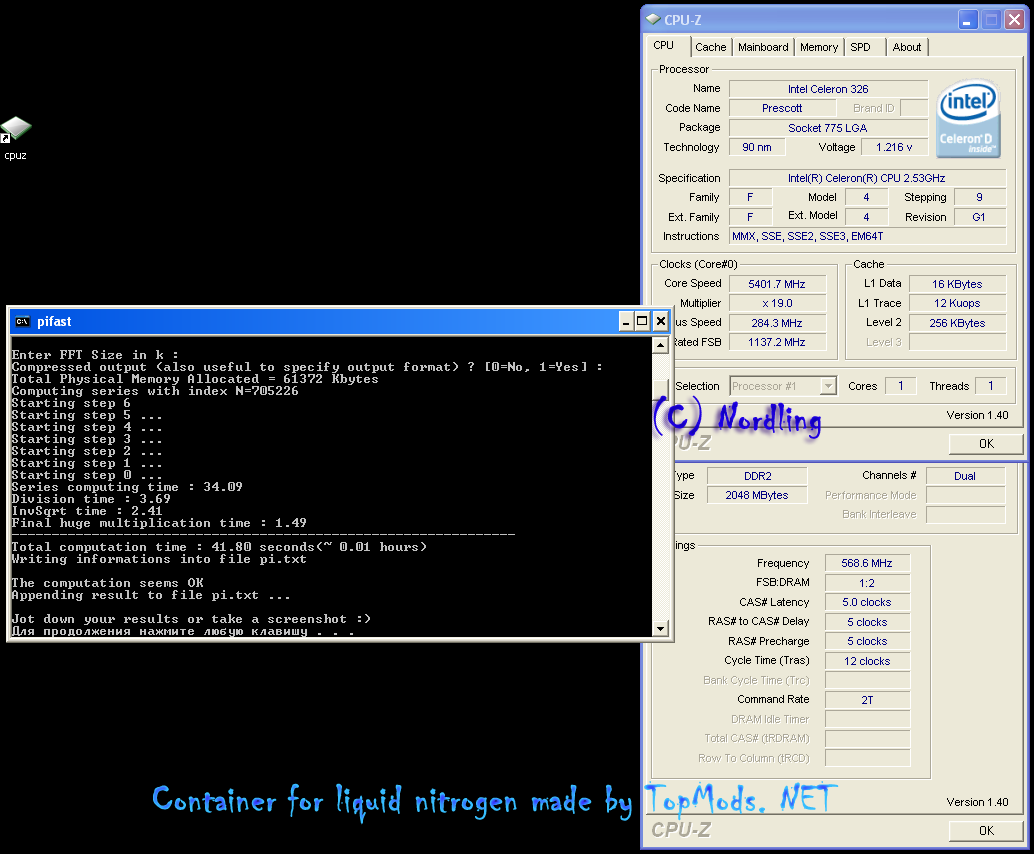The height and width of the screenshot is (854, 1034).
Task: Click the Name field 'Intel Celeron 326'
Action: pos(828,89)
